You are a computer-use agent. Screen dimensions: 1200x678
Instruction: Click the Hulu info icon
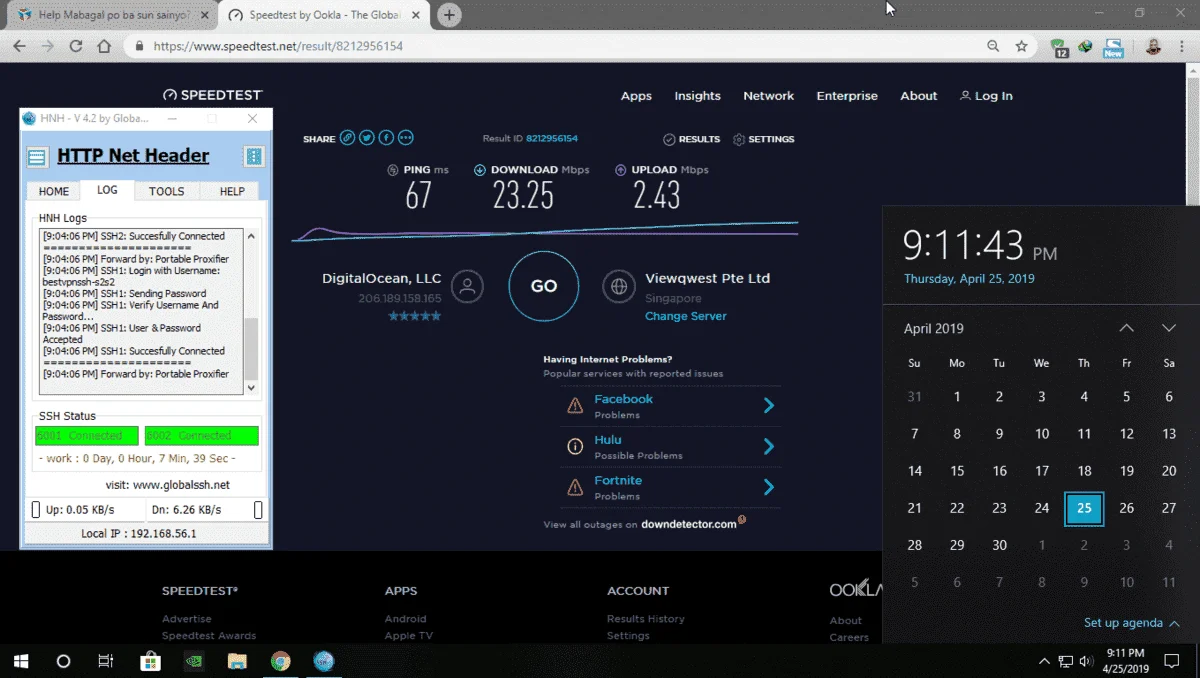(x=575, y=446)
